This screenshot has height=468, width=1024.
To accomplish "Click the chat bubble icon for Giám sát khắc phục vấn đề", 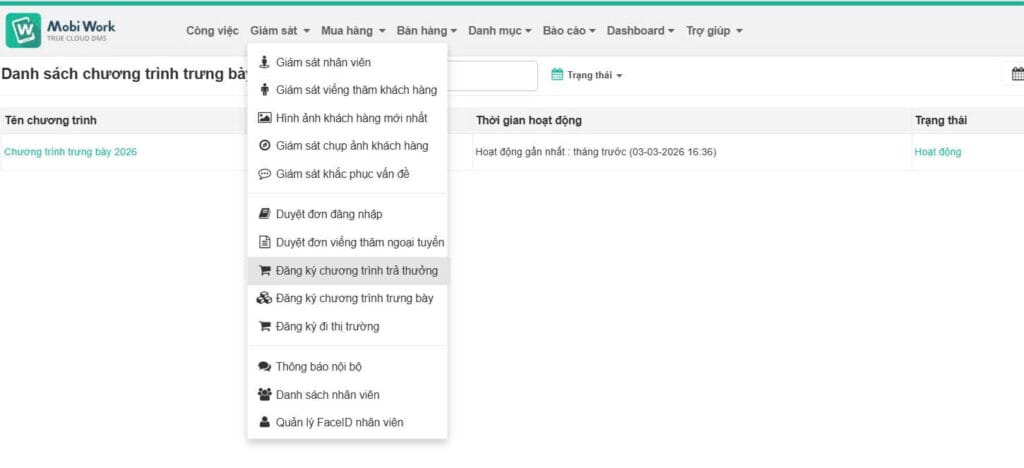I will point(264,173).
